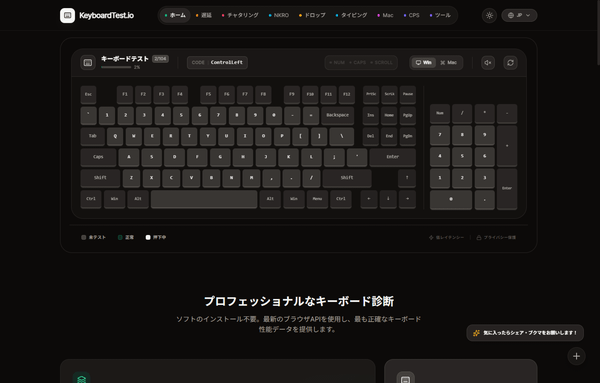The image size is (600, 383).
Task: Click the Tab key on virtual keyboard
Action: pos(93,136)
